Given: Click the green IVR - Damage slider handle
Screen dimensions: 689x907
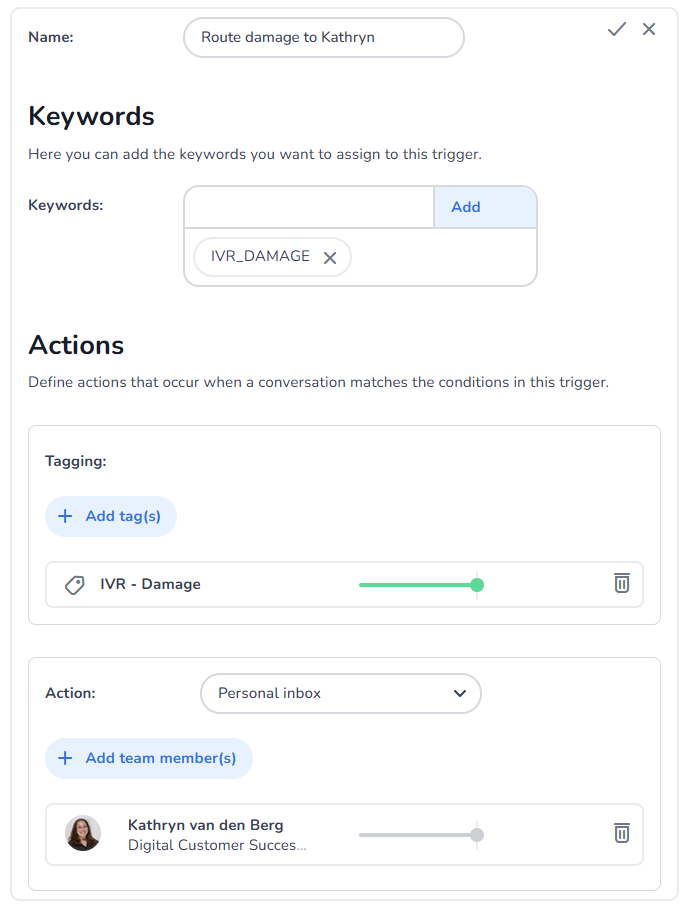Looking at the screenshot, I should (x=477, y=585).
